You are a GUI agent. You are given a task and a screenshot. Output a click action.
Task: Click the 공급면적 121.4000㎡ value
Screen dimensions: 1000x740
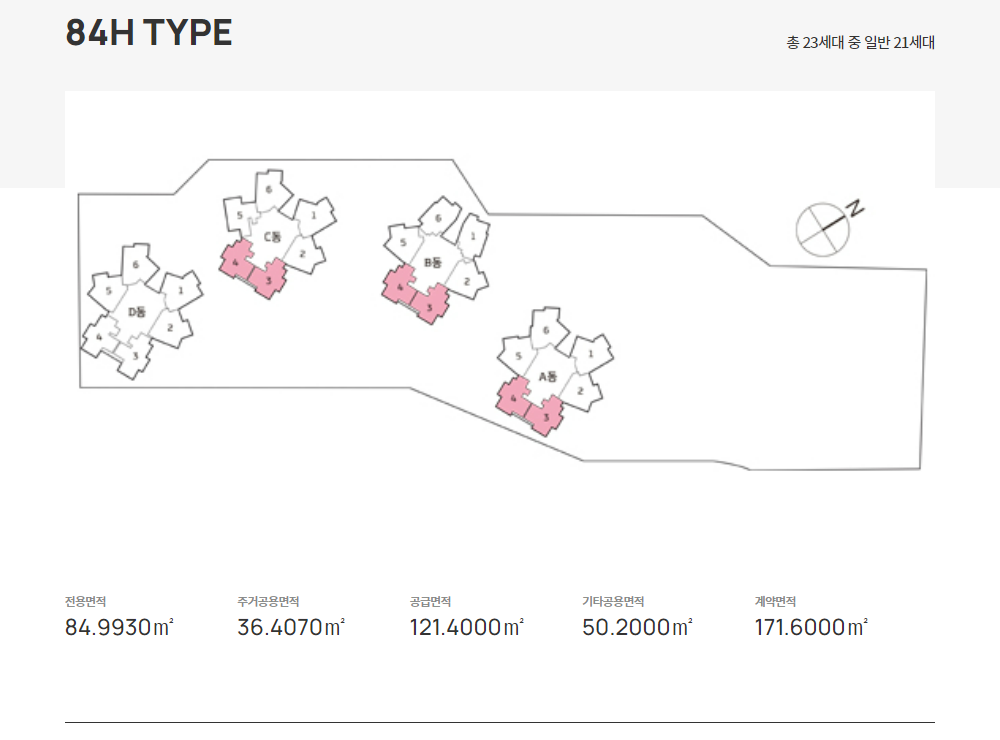point(467,627)
